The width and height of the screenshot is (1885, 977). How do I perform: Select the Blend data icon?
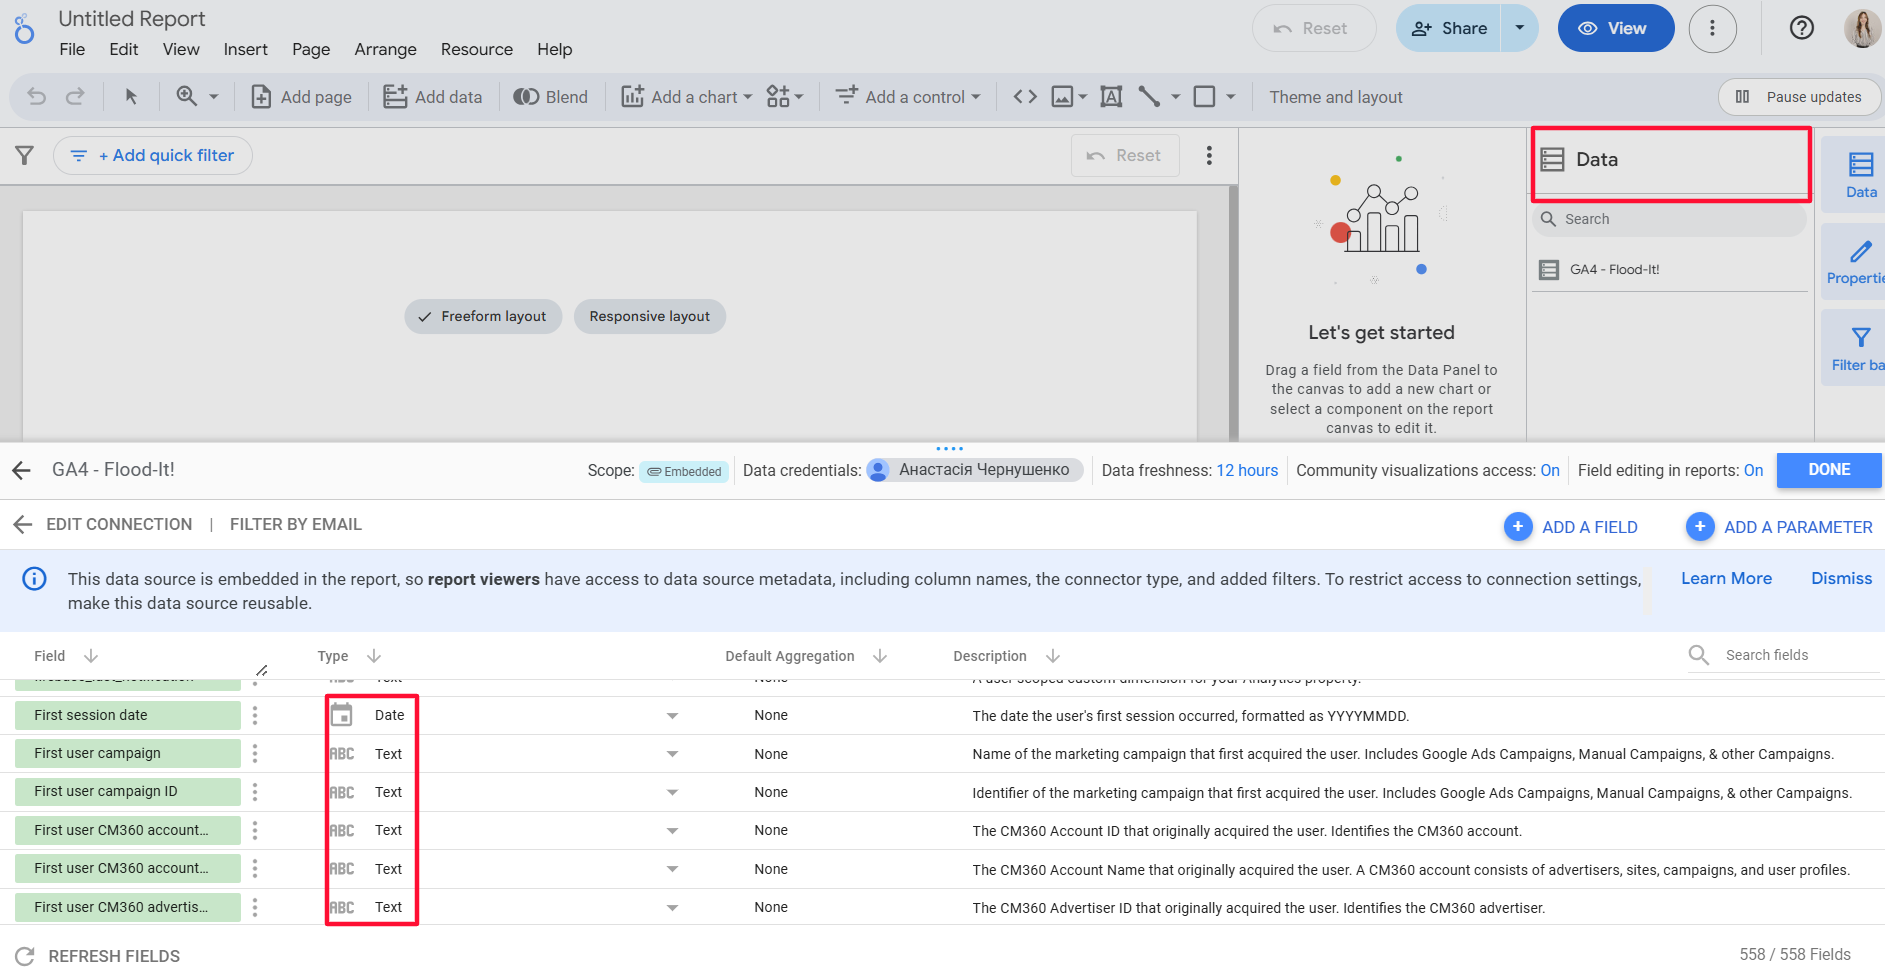click(550, 96)
